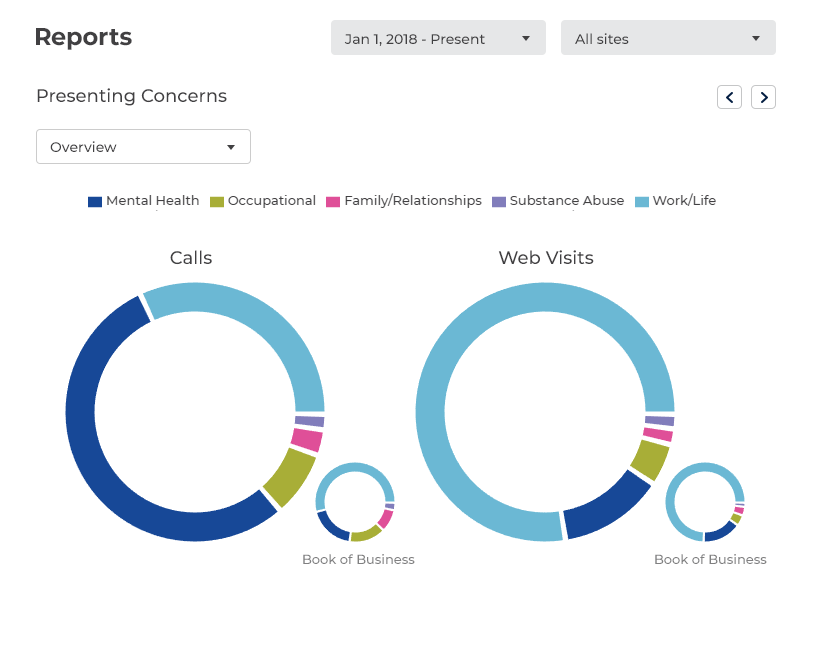Open the All sites dropdown
Image resolution: width=815 pixels, height=652 pixels.
pos(668,38)
